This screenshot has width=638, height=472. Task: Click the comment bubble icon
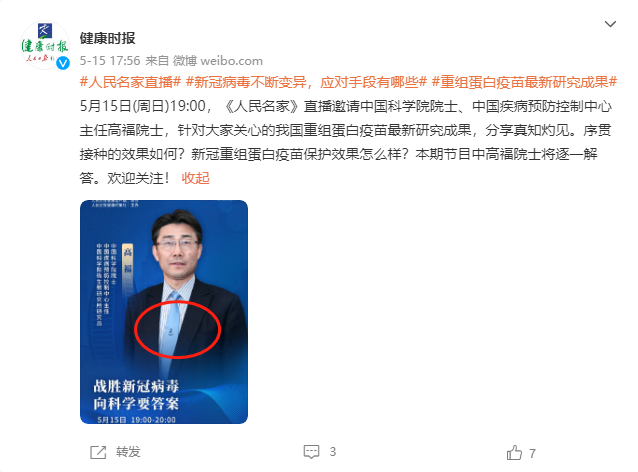coord(311,452)
